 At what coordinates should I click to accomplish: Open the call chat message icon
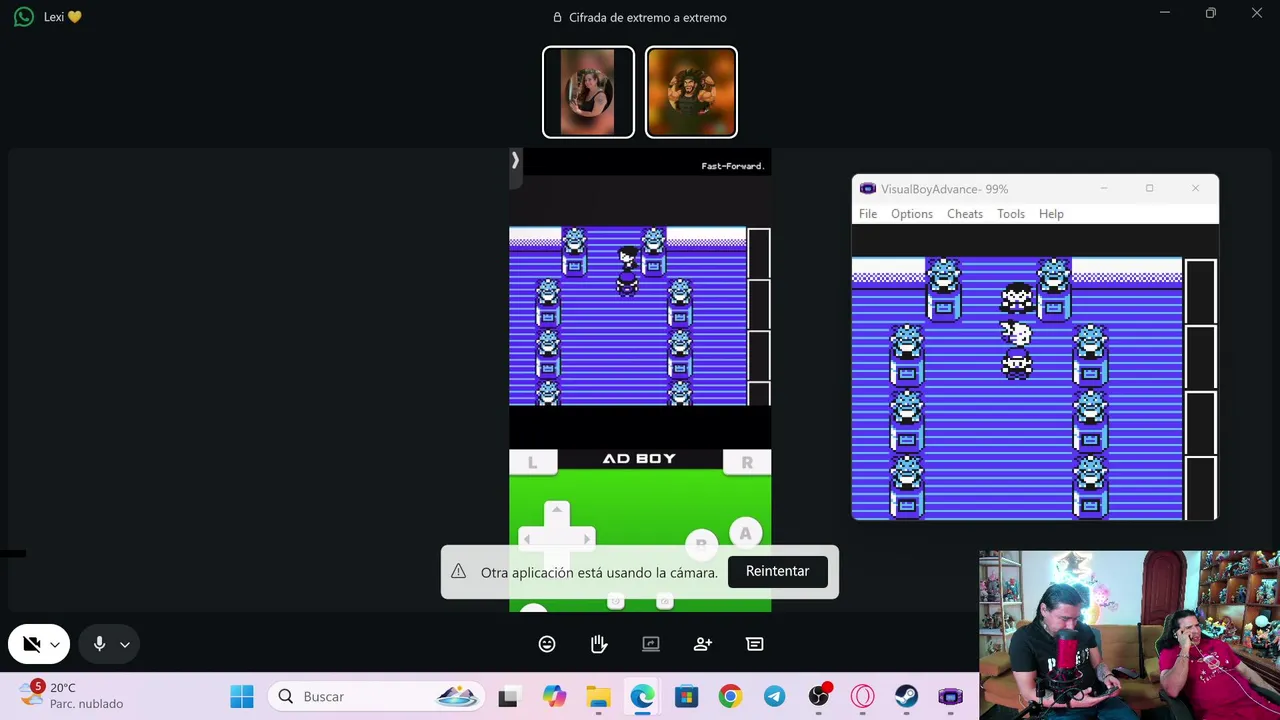pyautogui.click(x=755, y=644)
